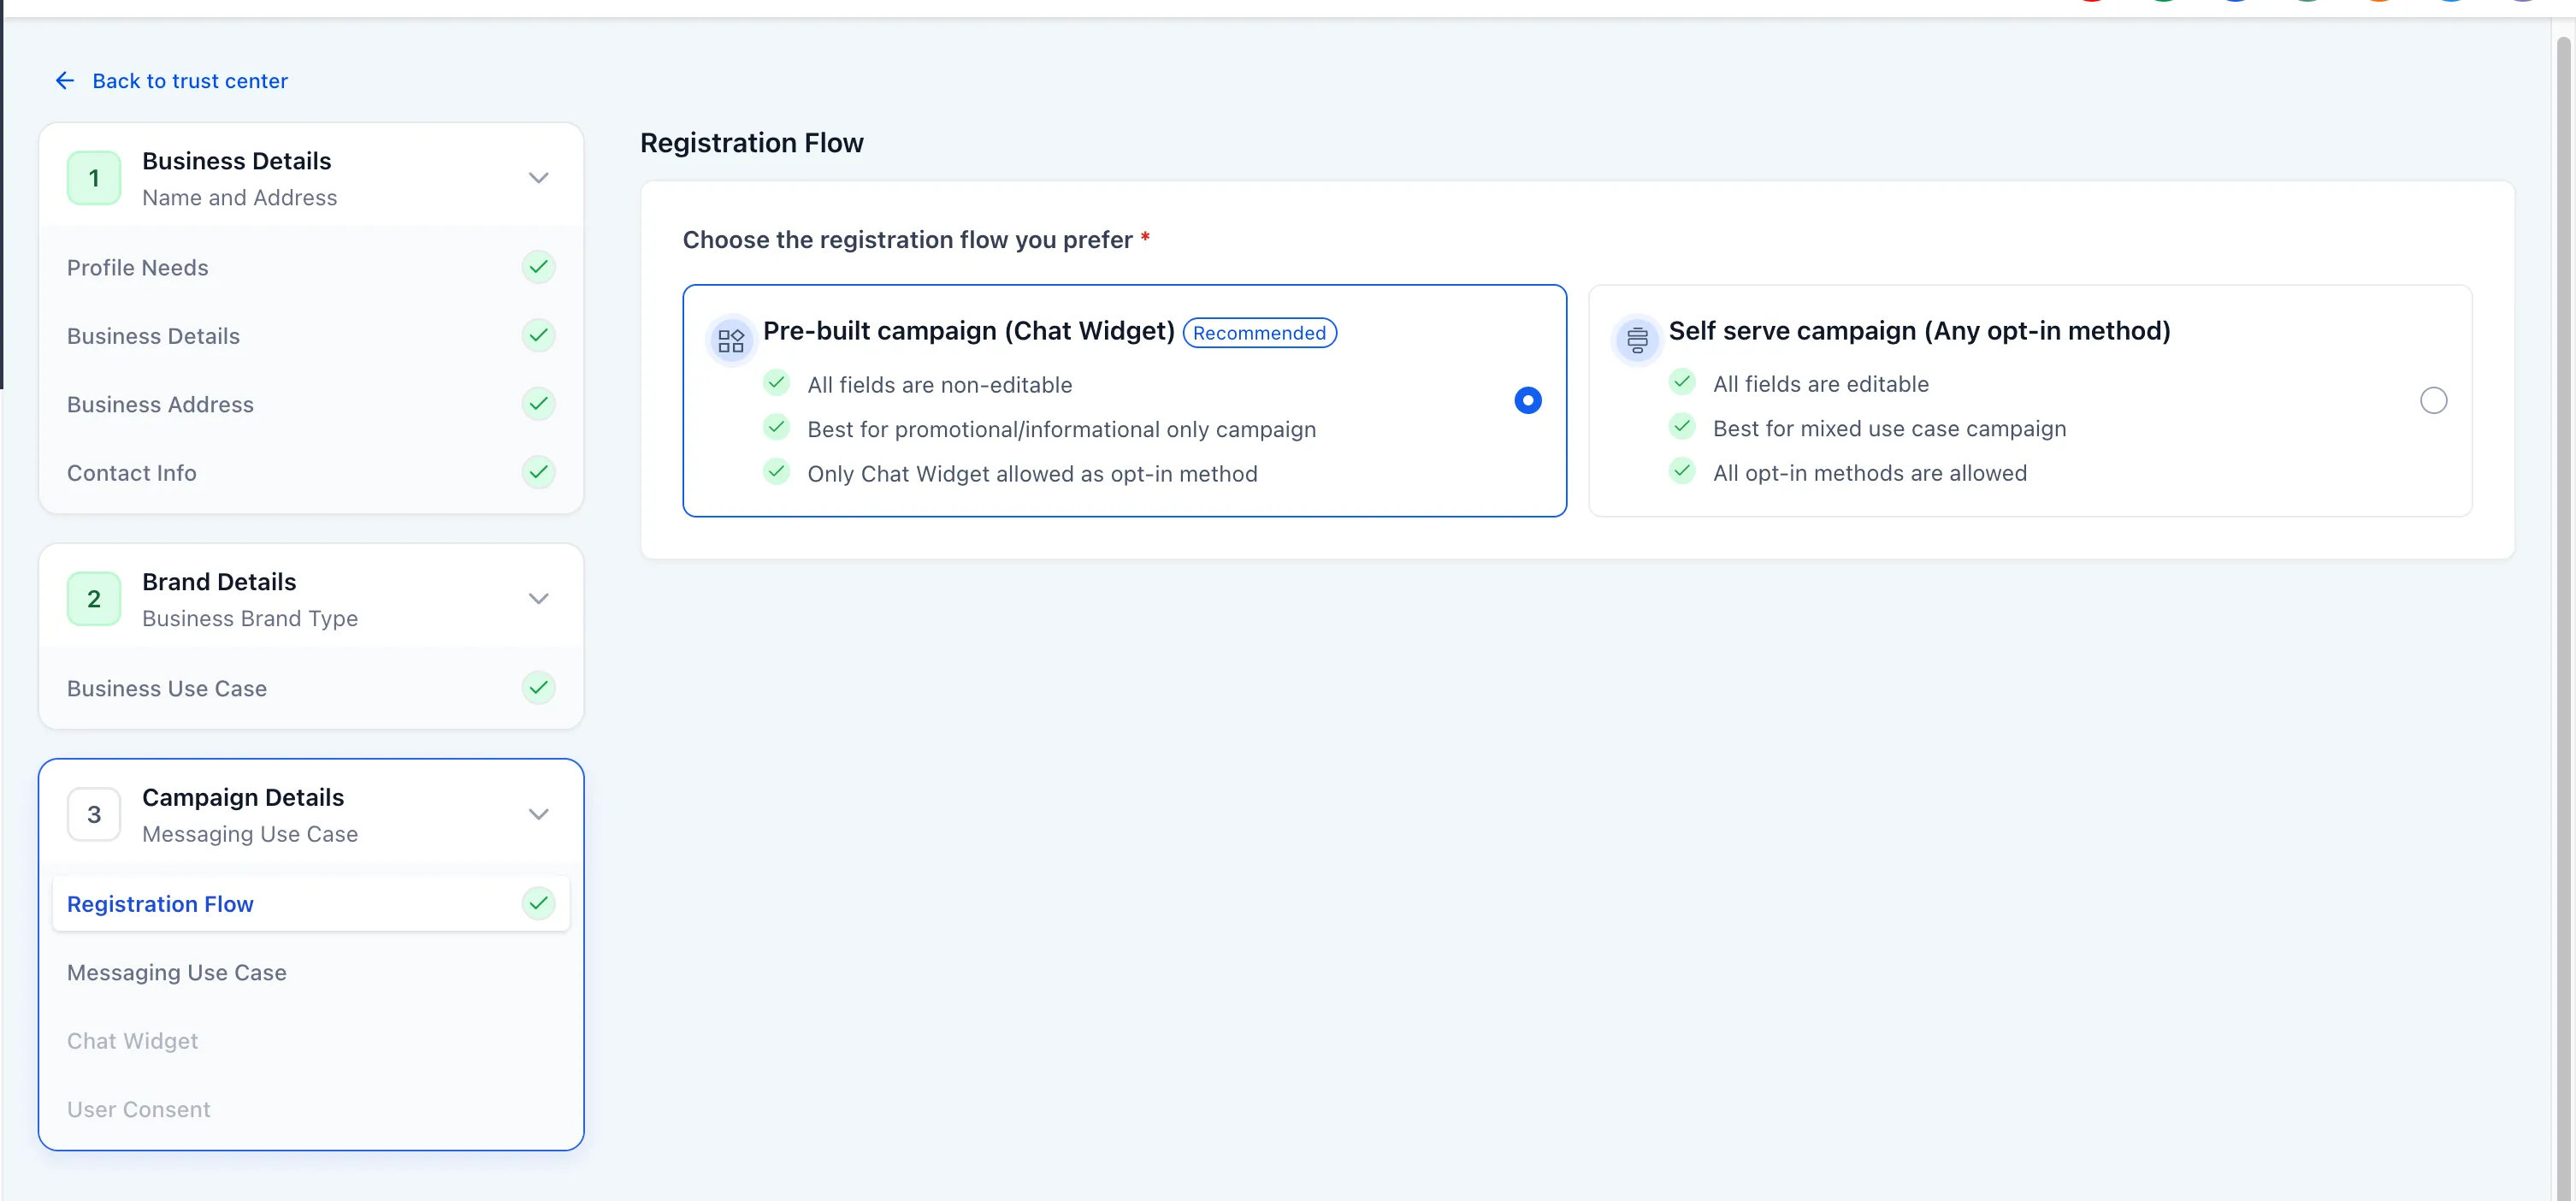
Task: Click the Chat Widget step in sidebar
Action: tap(132, 1040)
